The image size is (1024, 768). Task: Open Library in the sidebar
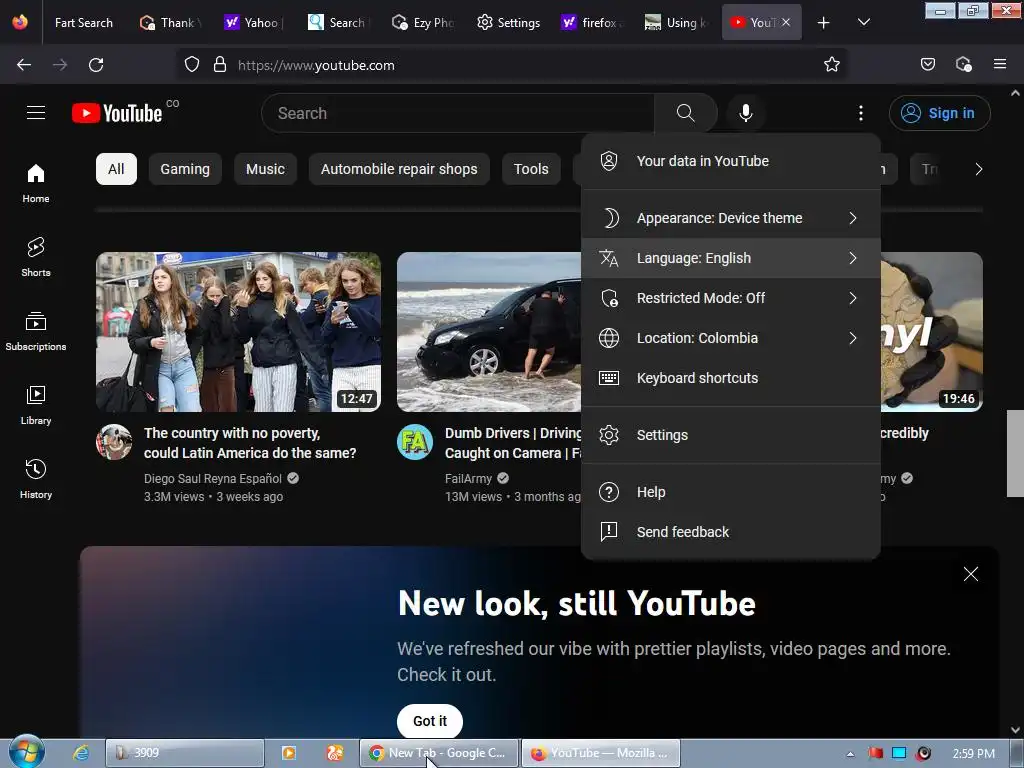[x=36, y=406]
